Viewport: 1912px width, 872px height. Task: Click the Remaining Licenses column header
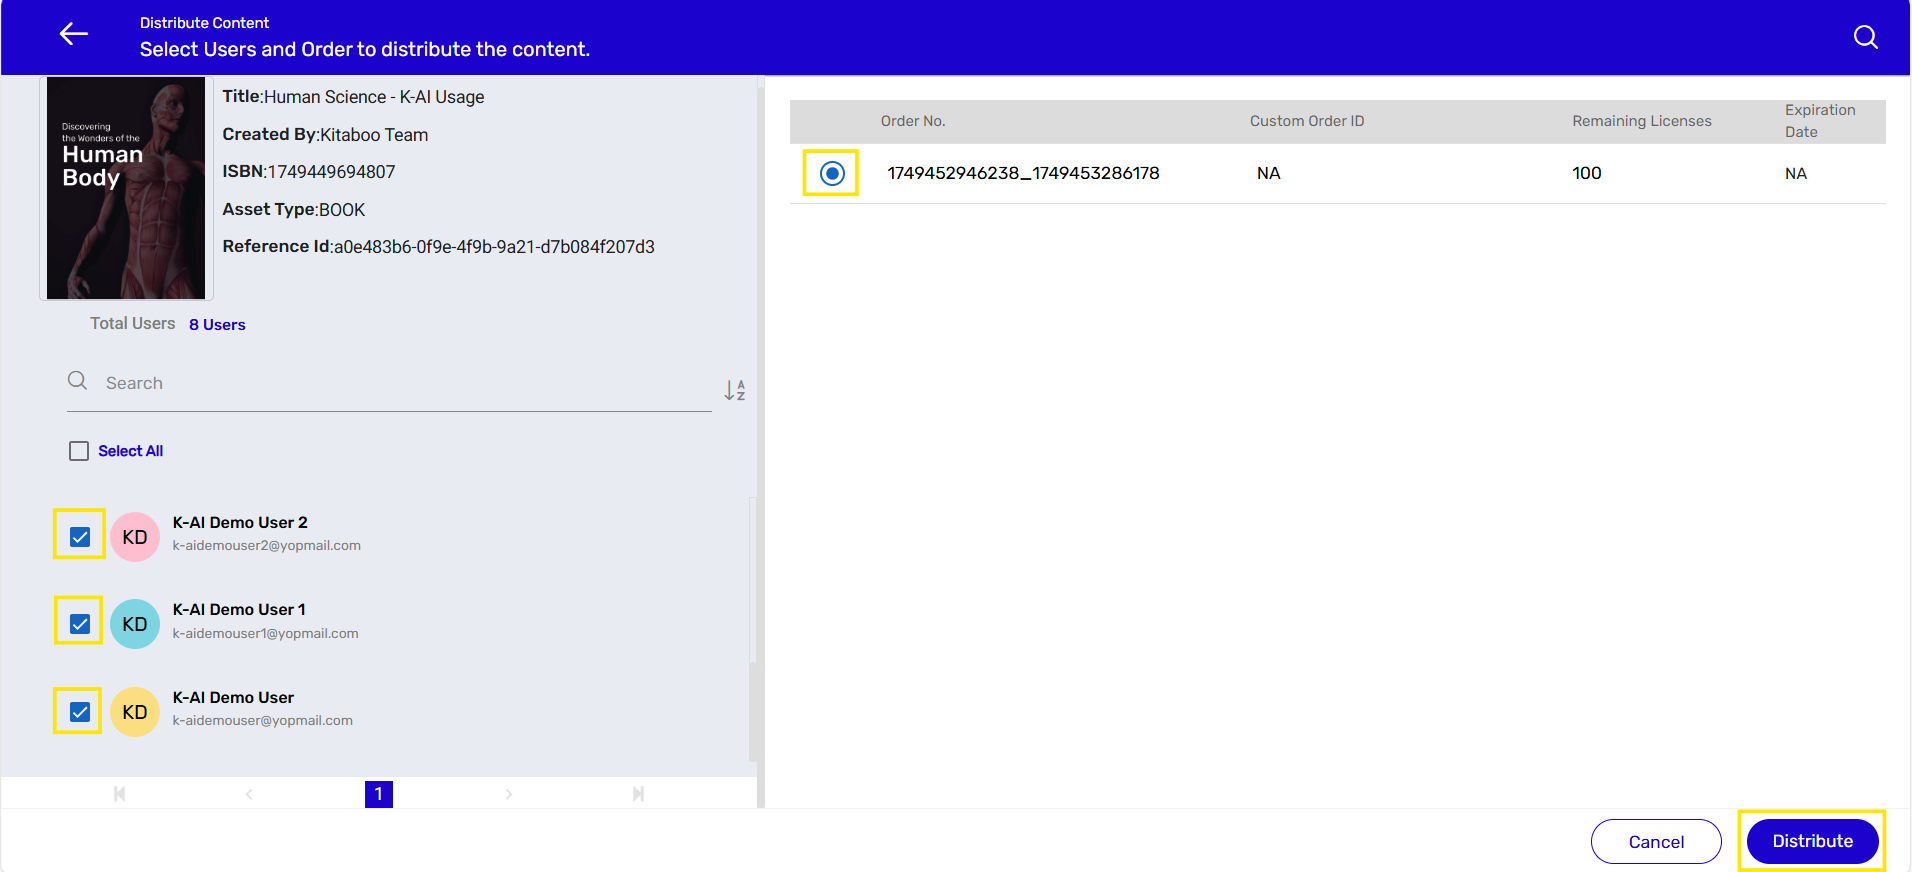(1642, 121)
